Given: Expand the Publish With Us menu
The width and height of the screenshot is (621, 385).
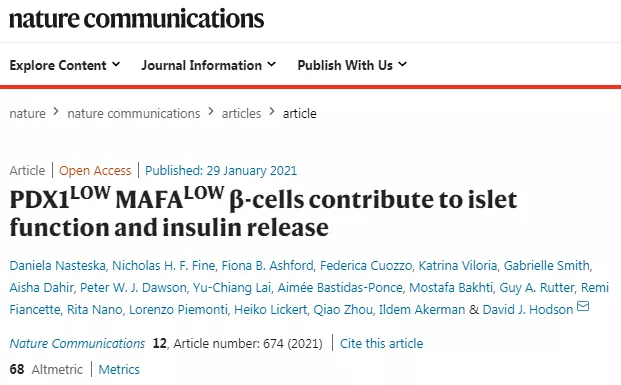Looking at the screenshot, I should point(352,65).
